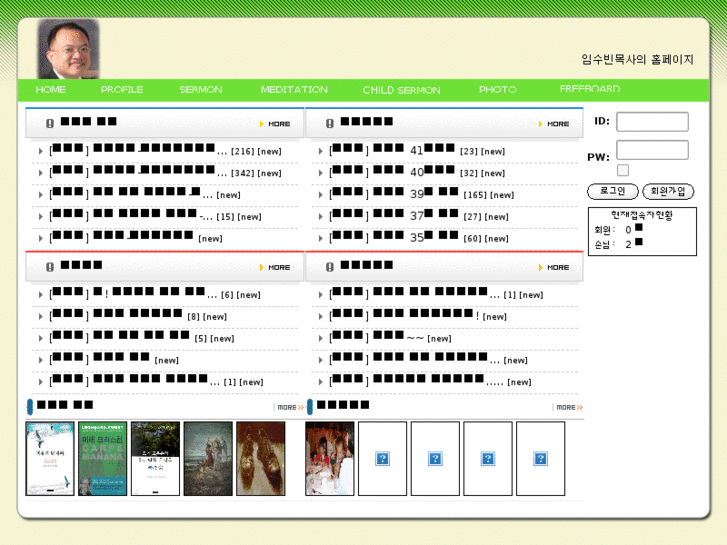Click the MORE arrow in the top-left panel
Screen dimensions: 727x545
(275, 124)
